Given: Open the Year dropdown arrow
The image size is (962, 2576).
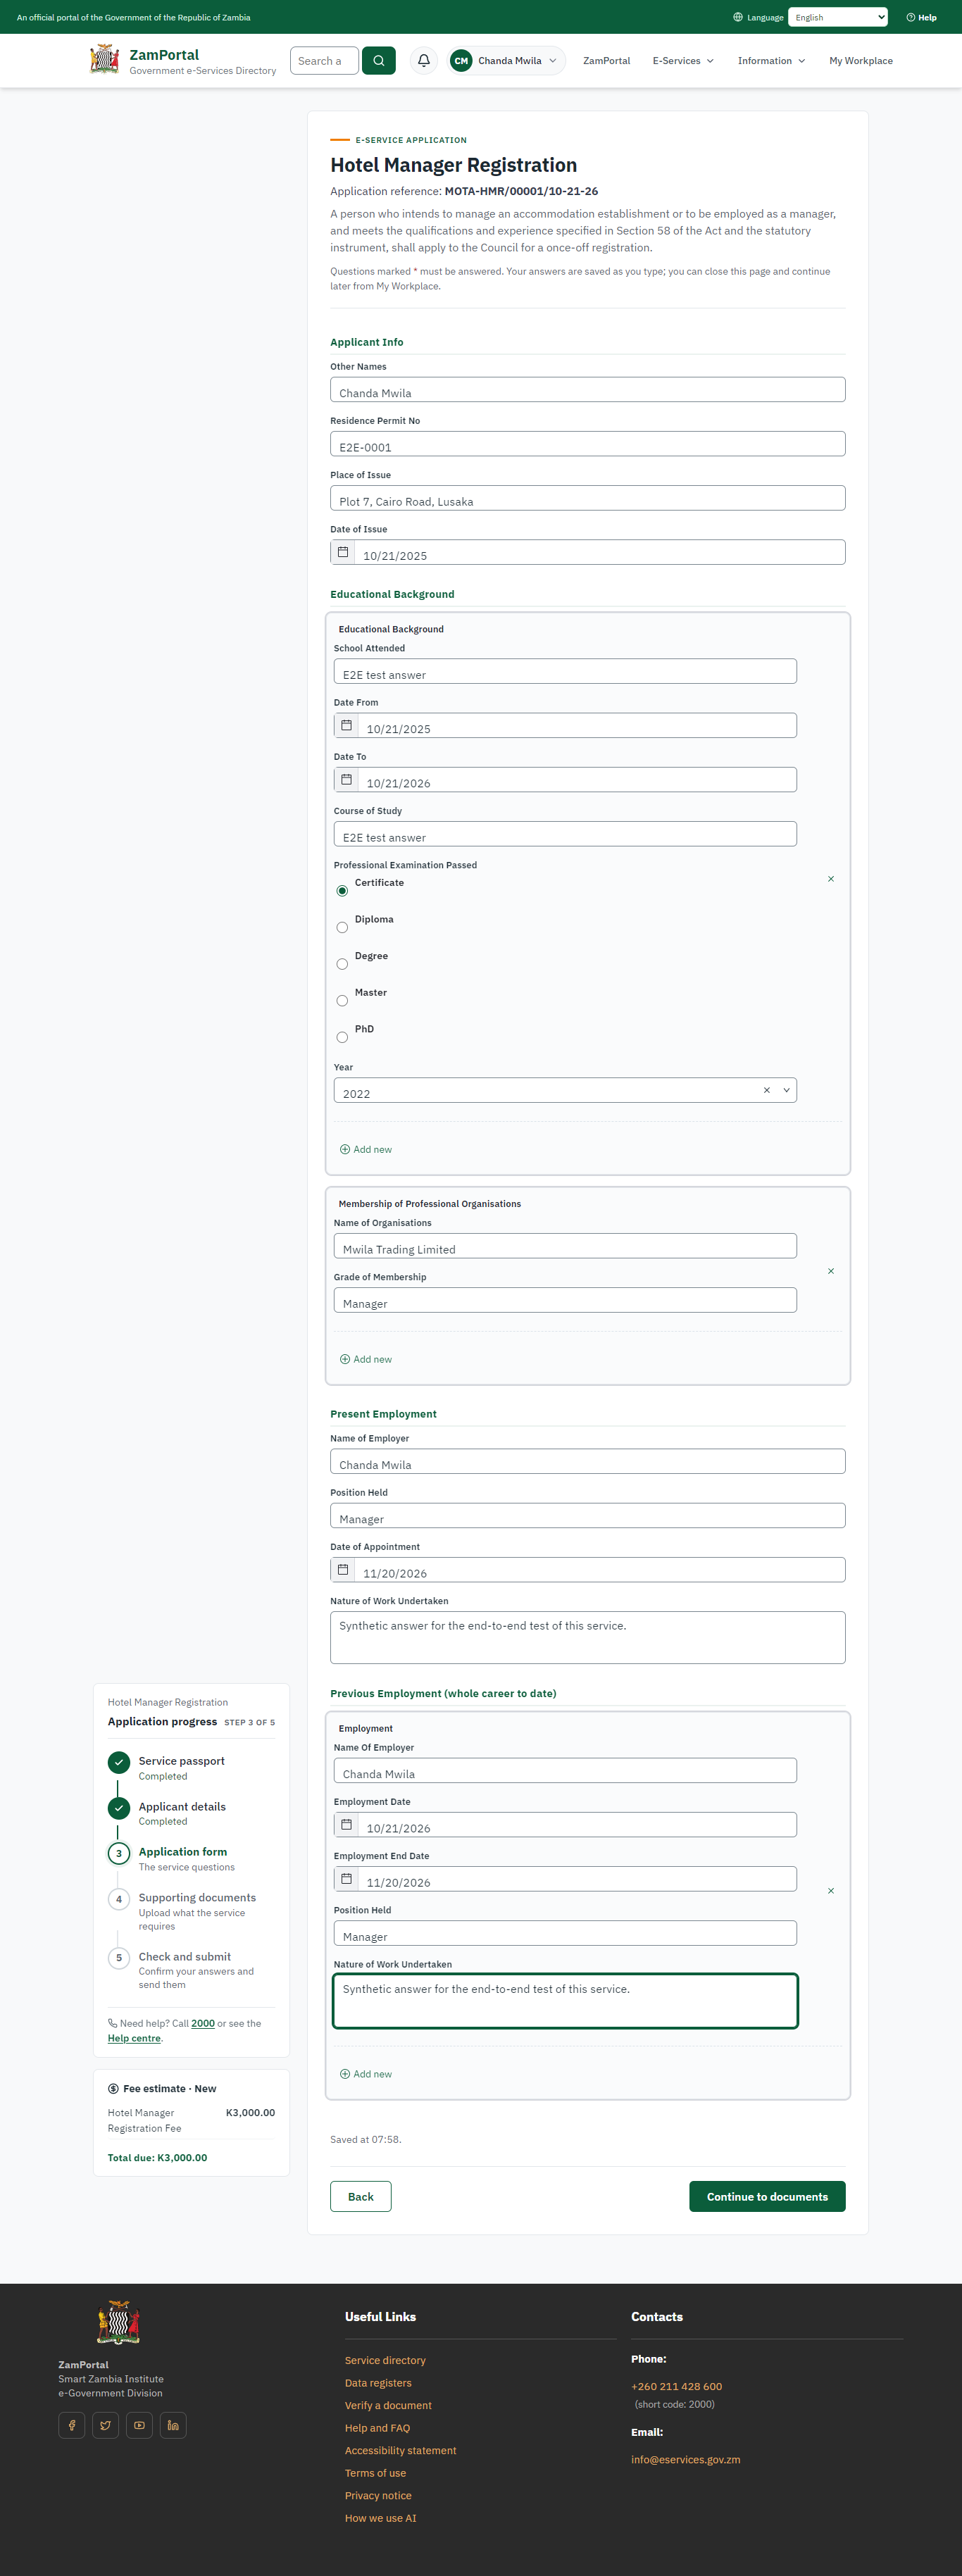Looking at the screenshot, I should point(786,1090).
